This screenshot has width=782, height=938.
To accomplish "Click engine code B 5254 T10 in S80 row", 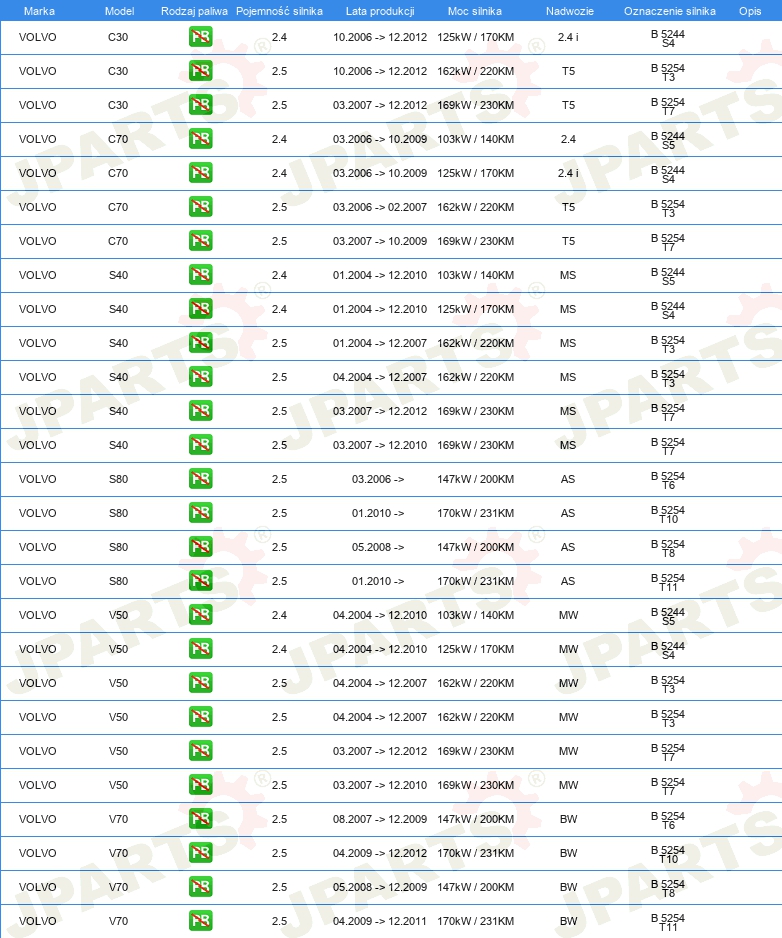I will (x=668, y=514).
